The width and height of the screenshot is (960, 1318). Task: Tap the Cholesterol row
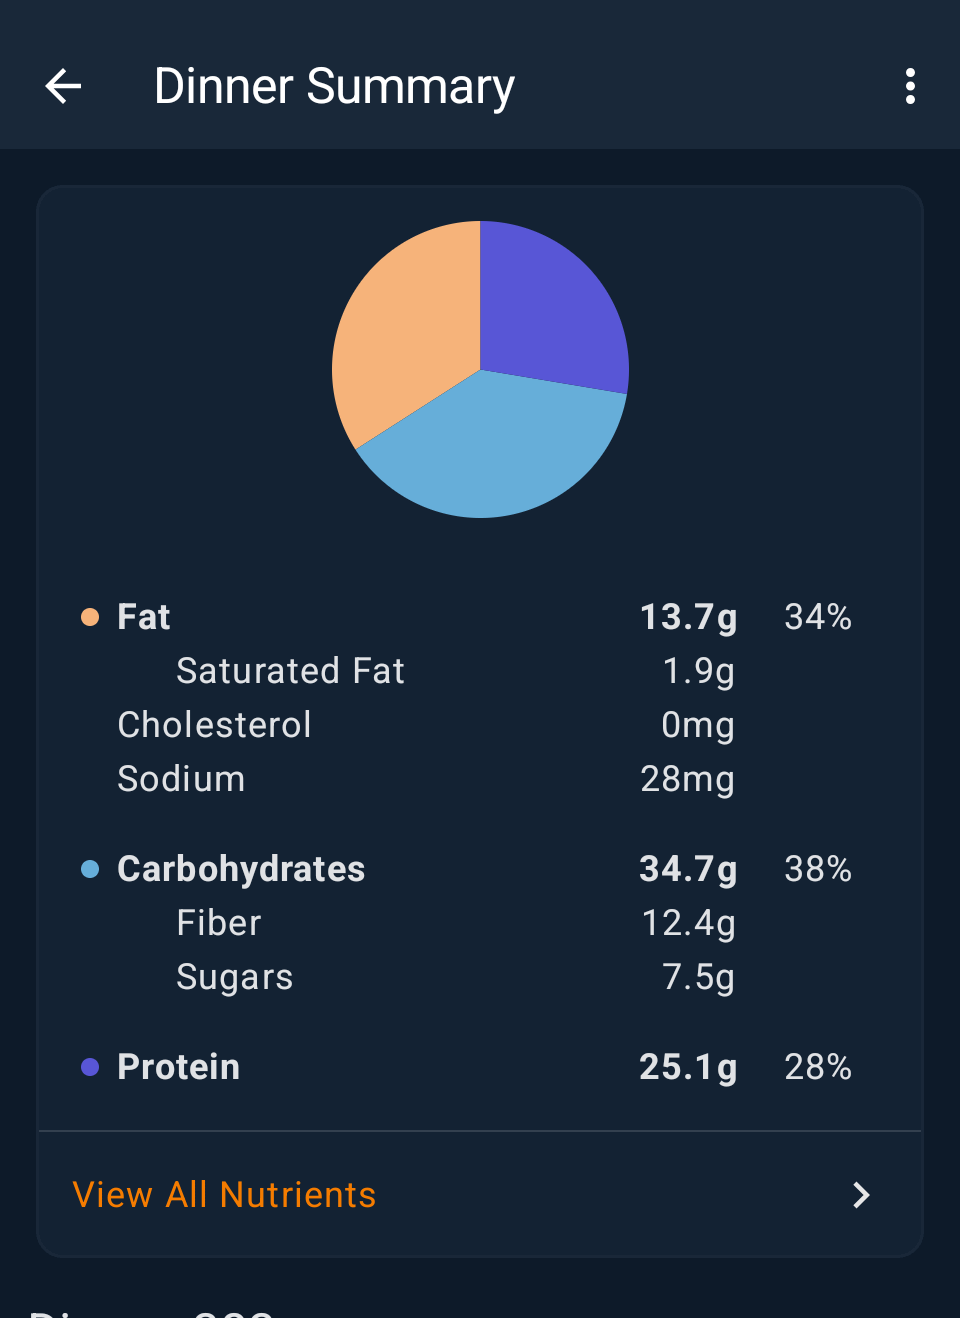(x=215, y=725)
